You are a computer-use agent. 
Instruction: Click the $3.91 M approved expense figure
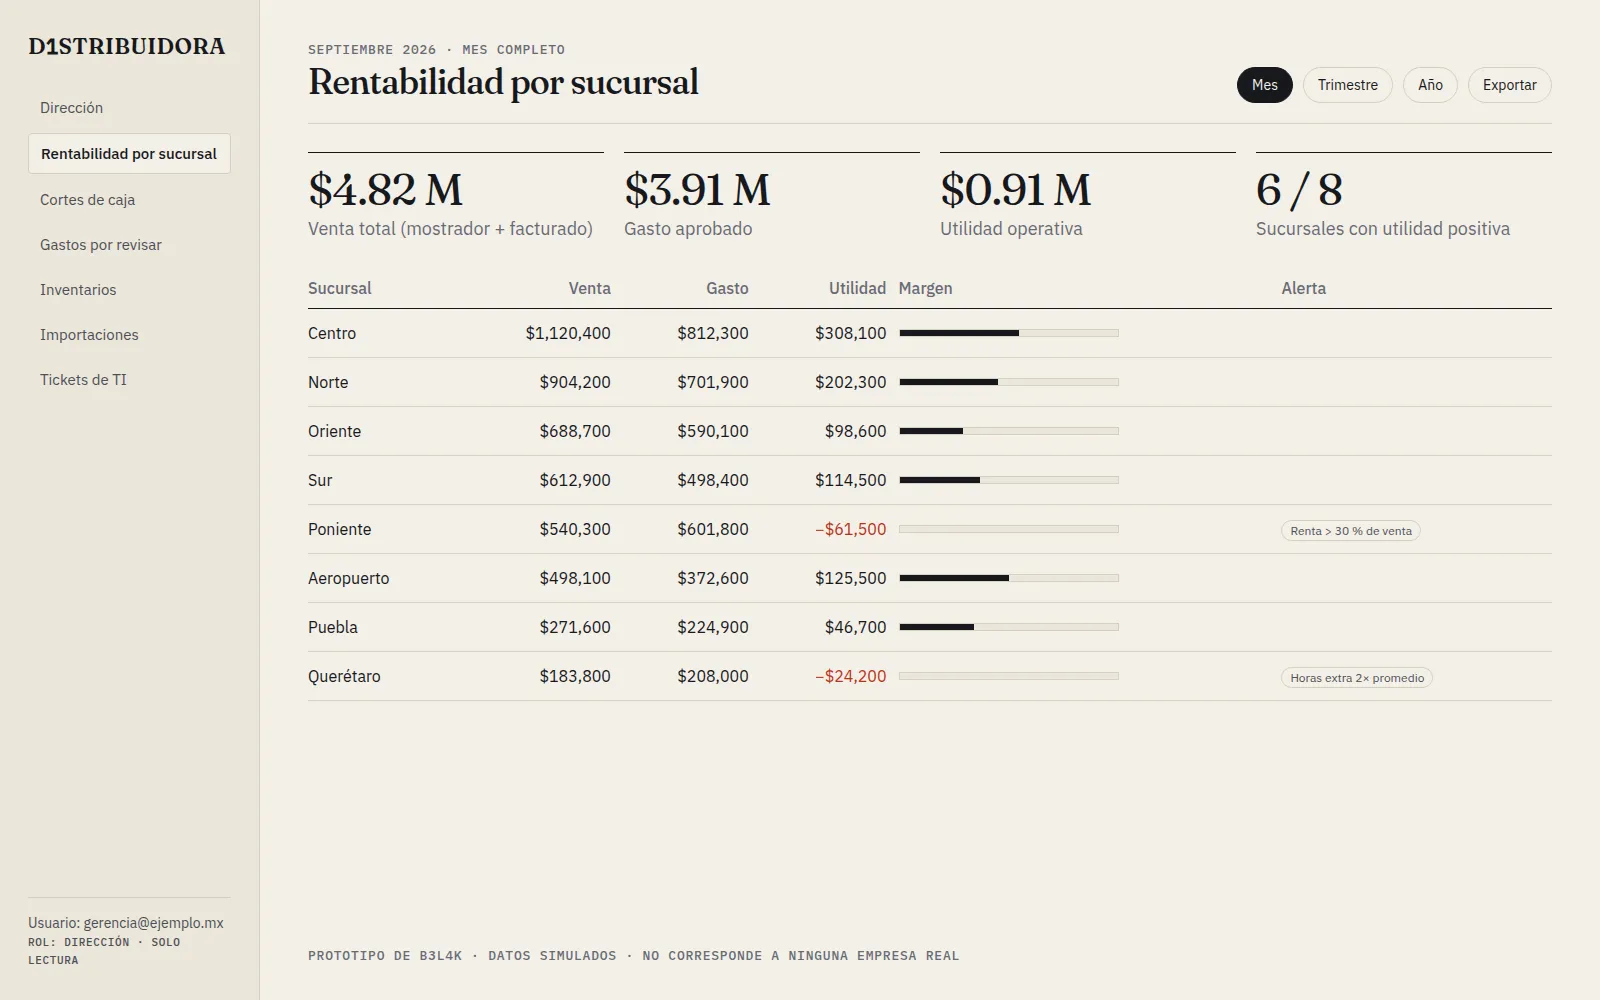698,190
